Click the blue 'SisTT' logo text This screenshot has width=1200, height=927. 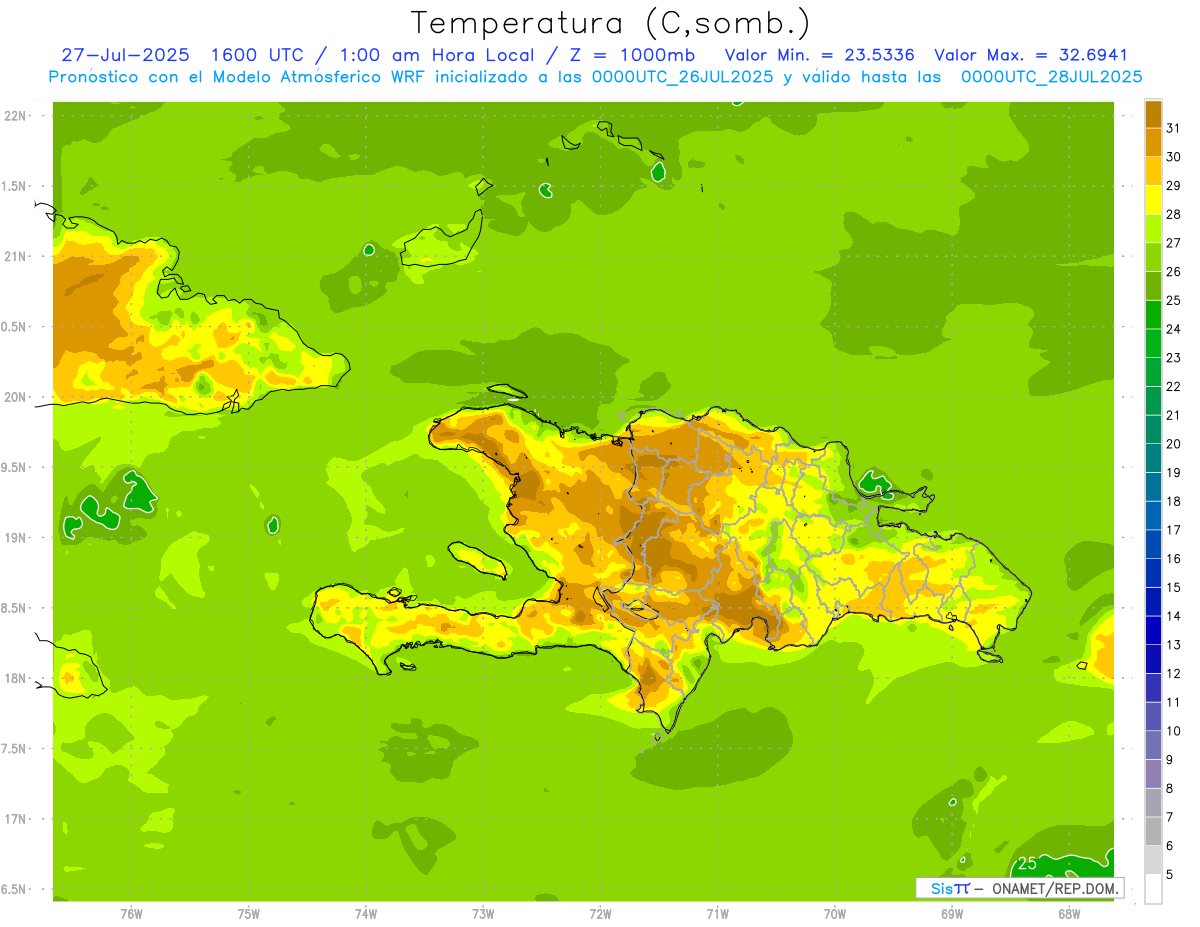949,888
